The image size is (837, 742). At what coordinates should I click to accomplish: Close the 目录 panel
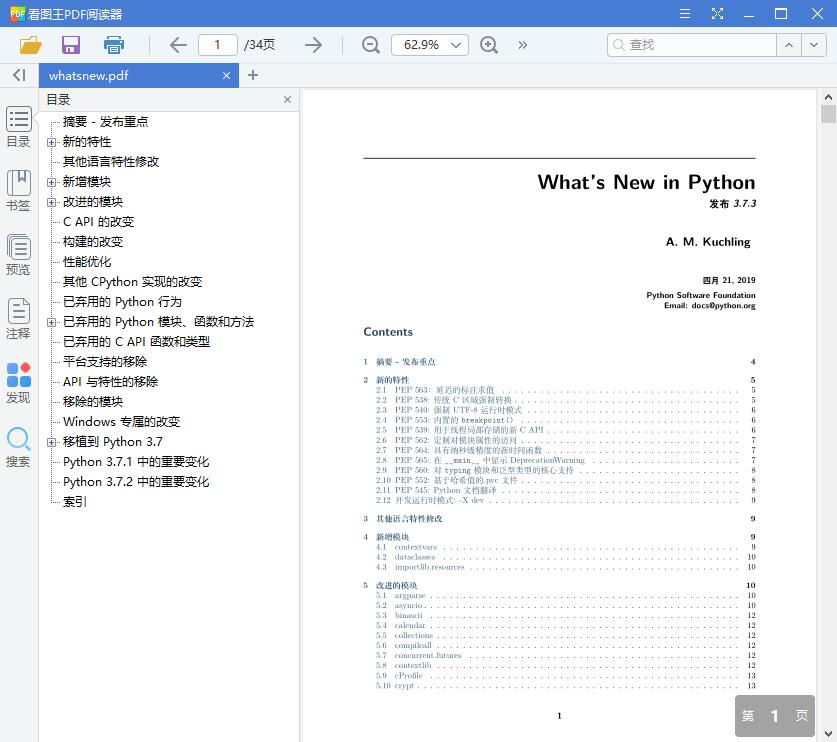287,99
